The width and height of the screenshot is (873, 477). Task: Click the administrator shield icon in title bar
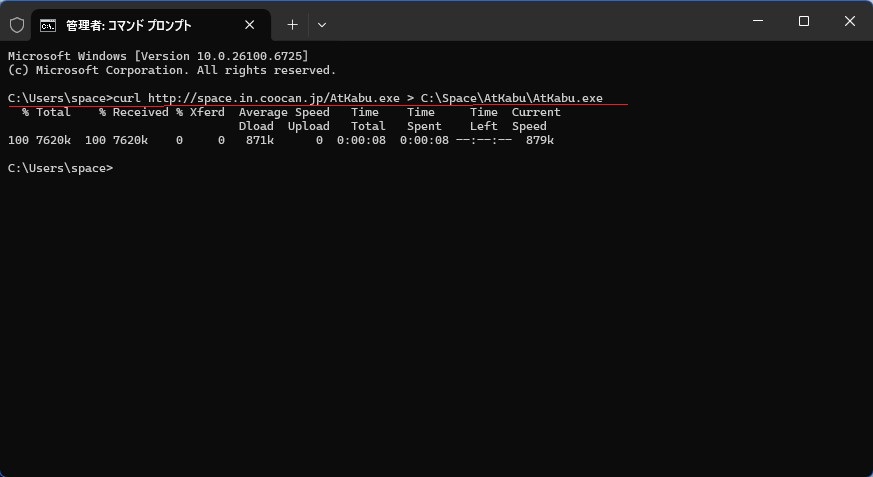16,24
